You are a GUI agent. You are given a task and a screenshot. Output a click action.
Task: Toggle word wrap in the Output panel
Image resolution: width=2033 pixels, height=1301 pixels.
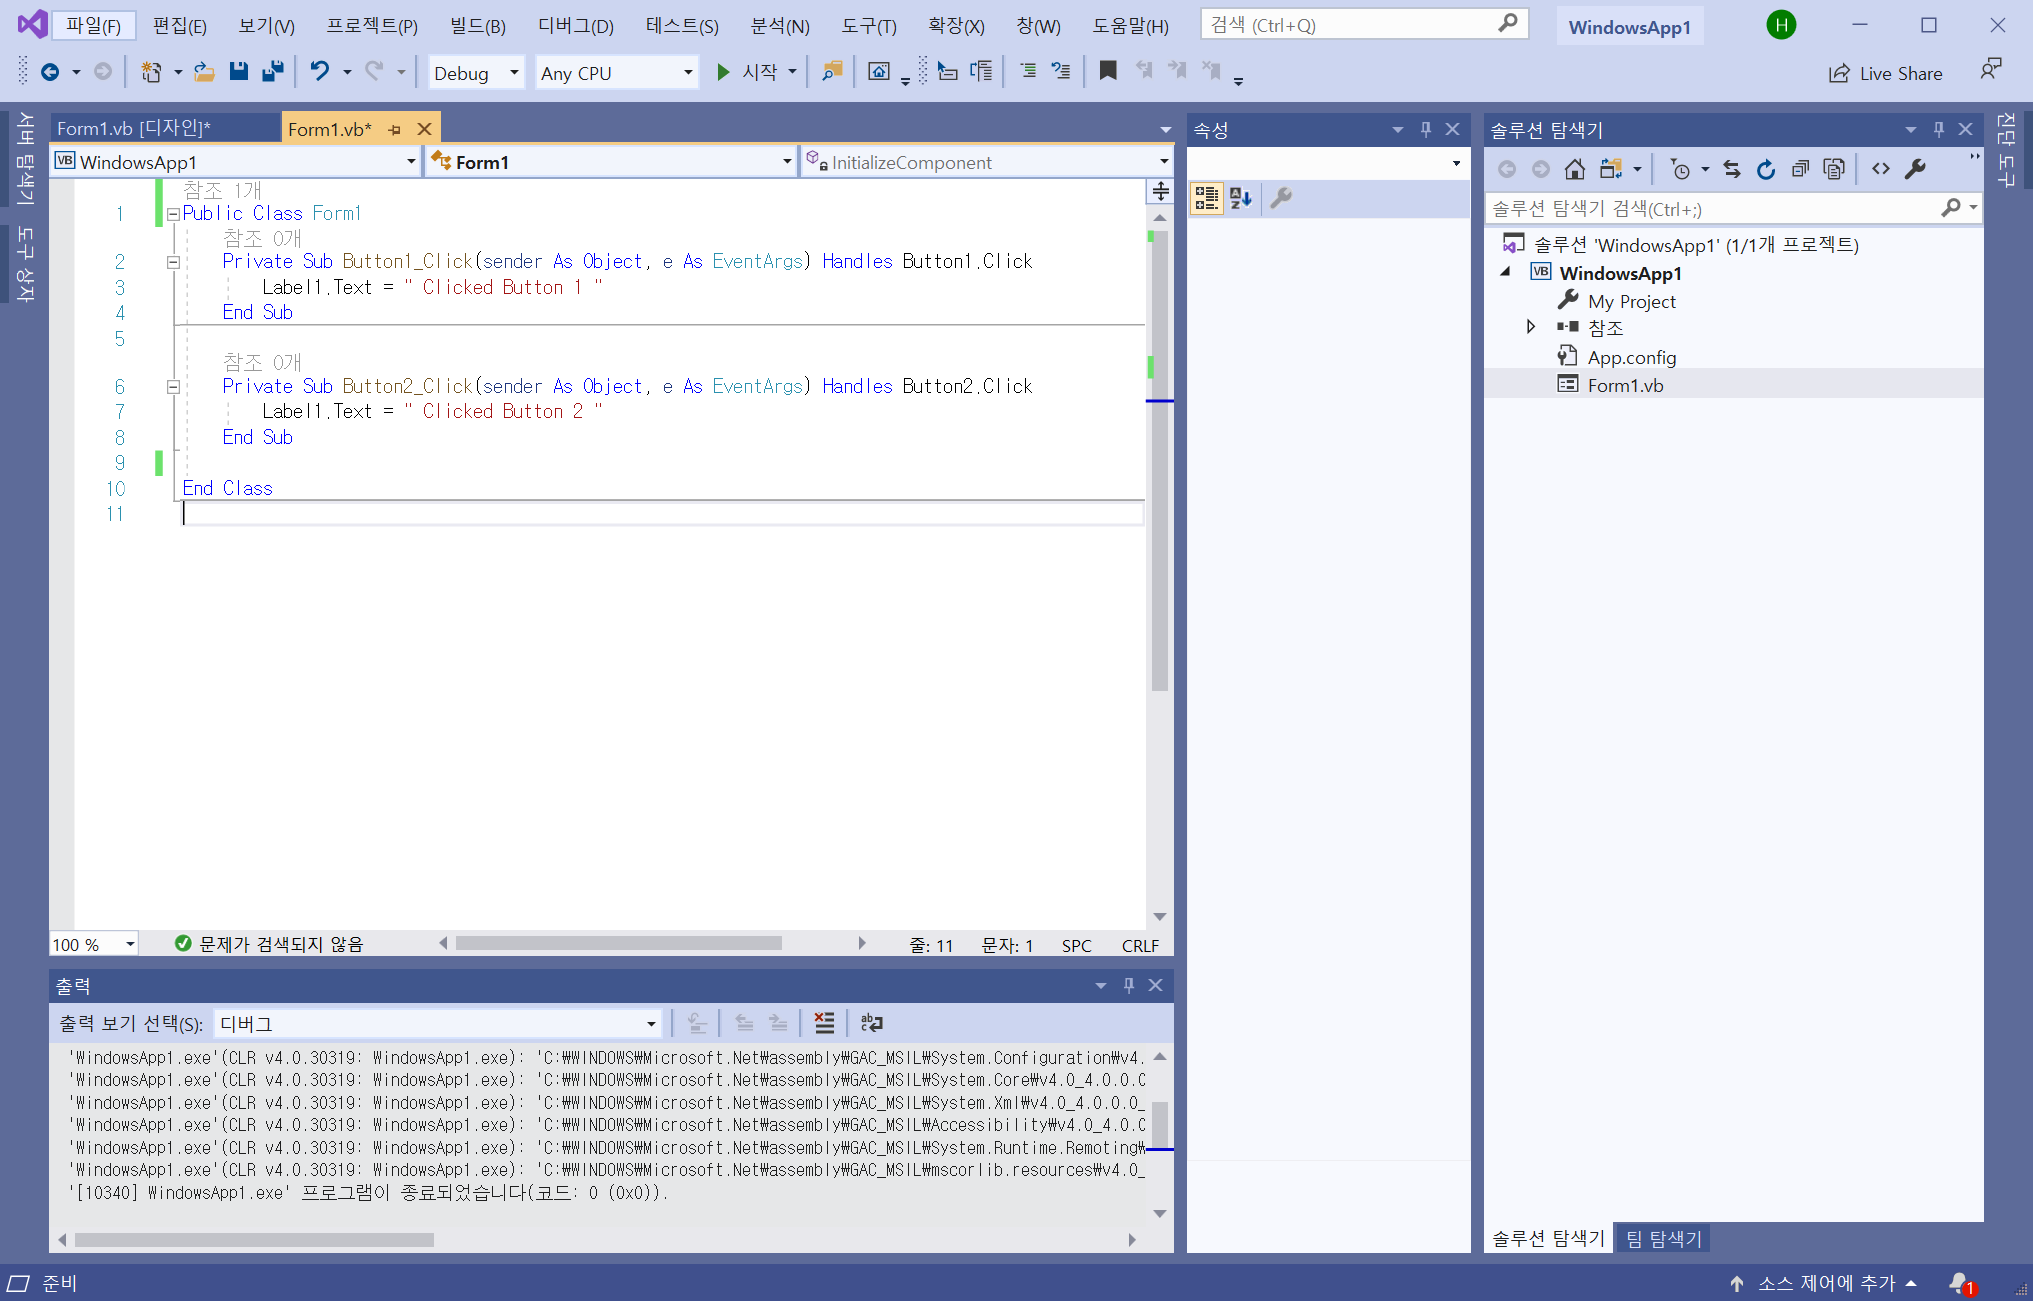(871, 1023)
